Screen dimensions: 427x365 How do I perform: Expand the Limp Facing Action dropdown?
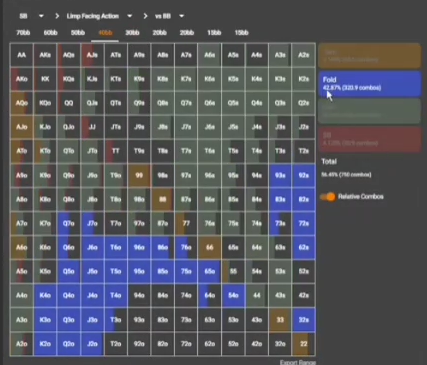click(x=99, y=16)
